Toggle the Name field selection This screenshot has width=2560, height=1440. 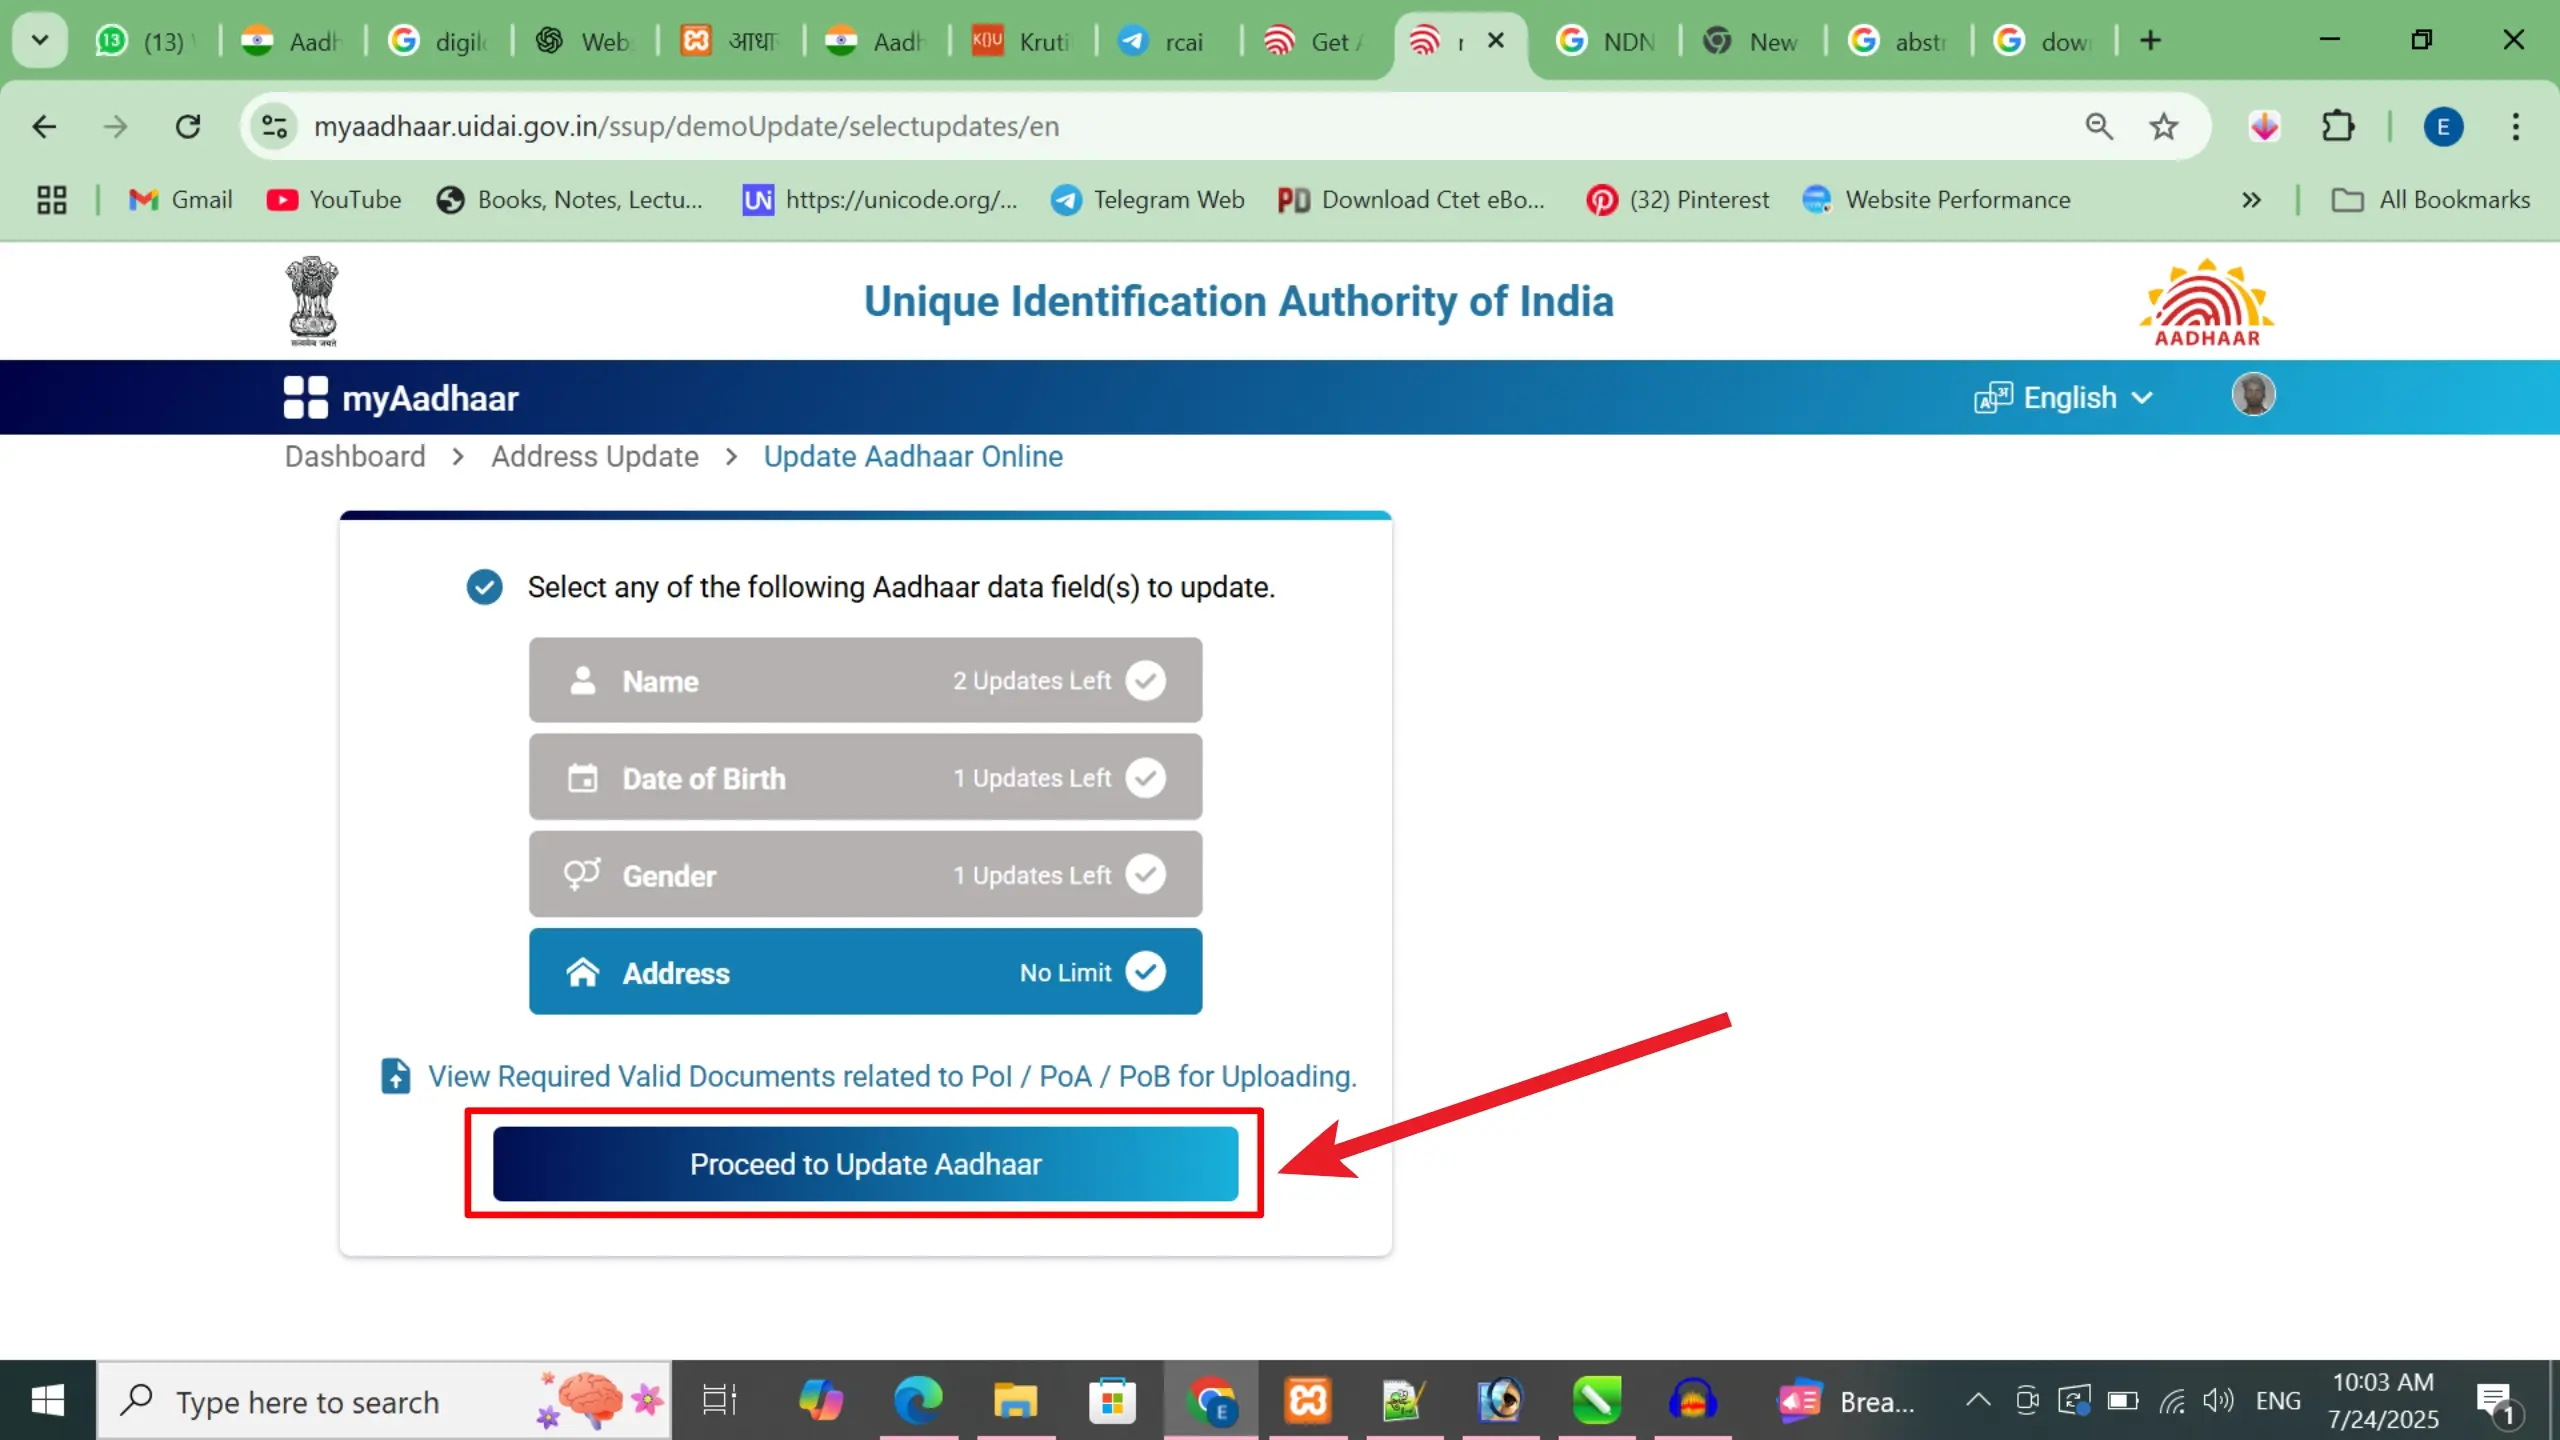(x=865, y=681)
